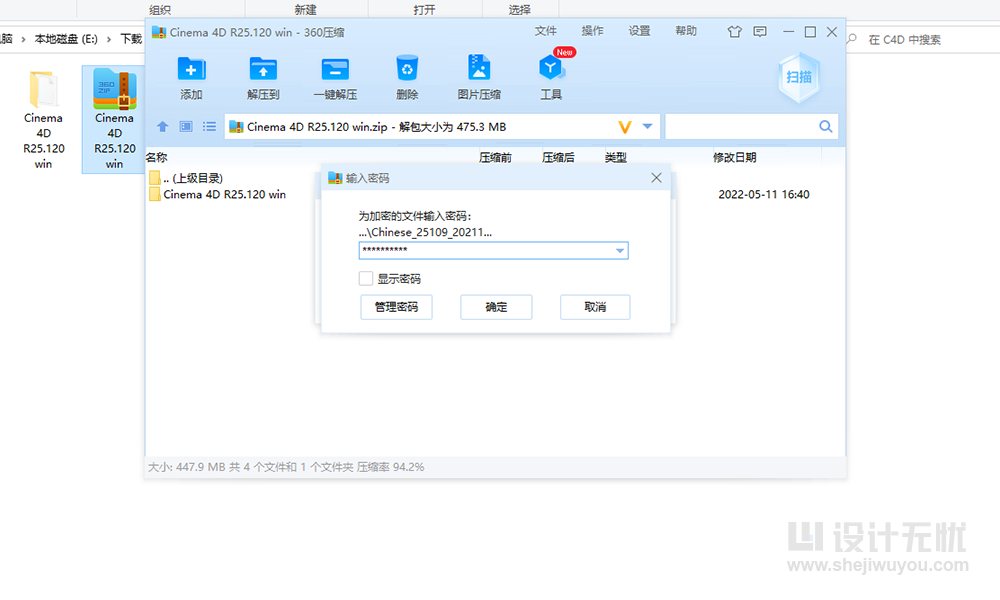1000x600 pixels.
Task: Open the feedback message icon
Action: tap(760, 32)
